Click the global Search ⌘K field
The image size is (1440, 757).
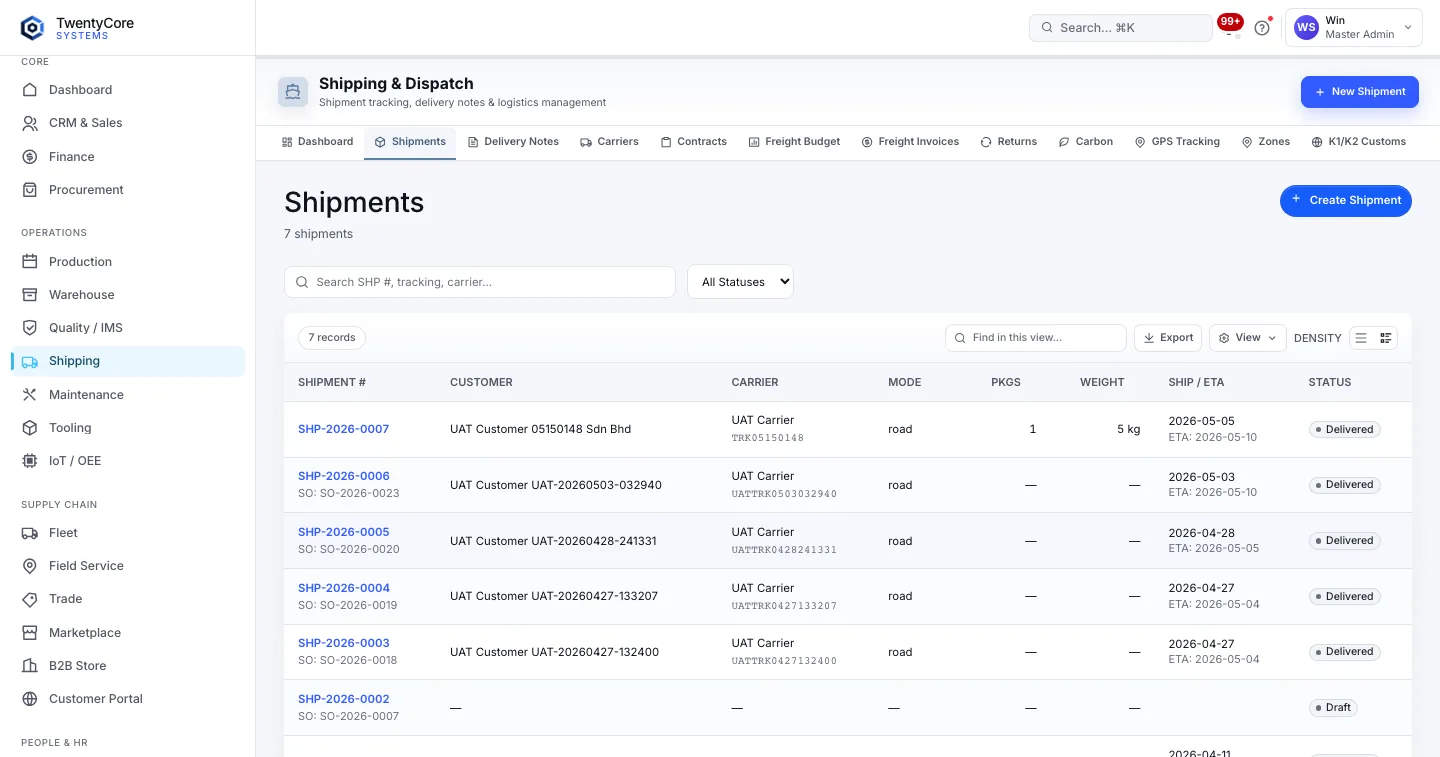point(1120,28)
